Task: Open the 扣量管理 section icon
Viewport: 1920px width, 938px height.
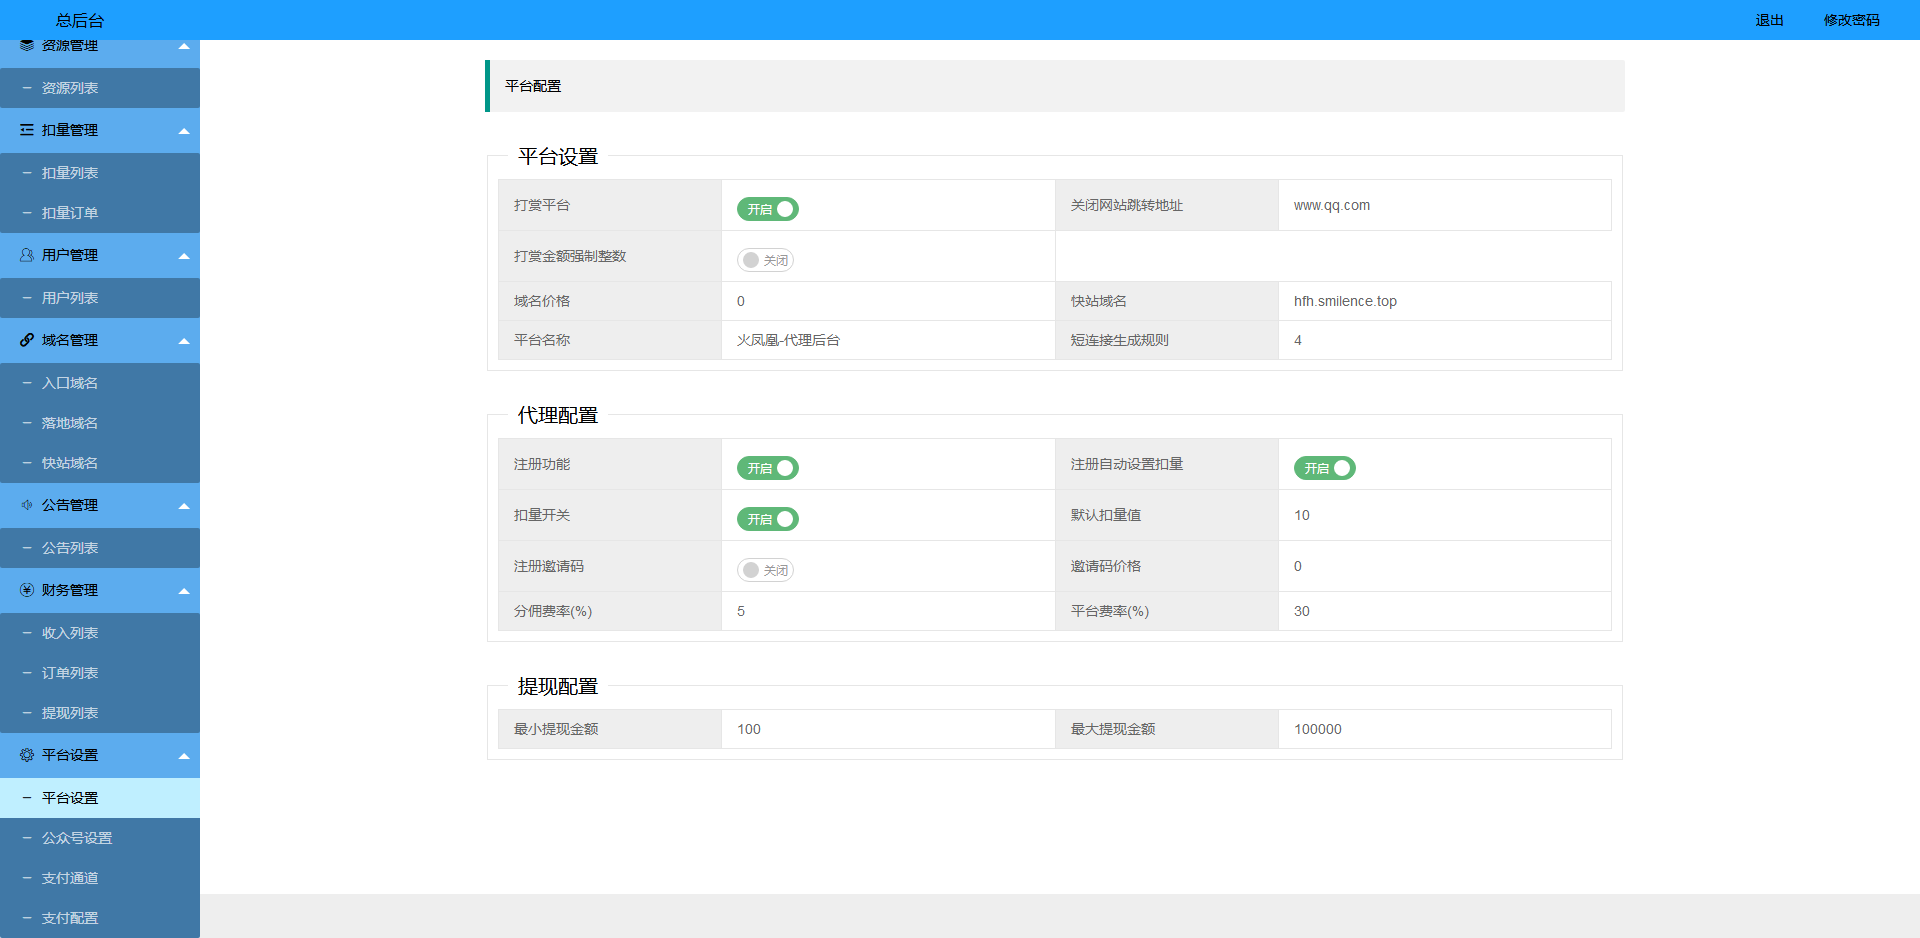Action: [26, 130]
